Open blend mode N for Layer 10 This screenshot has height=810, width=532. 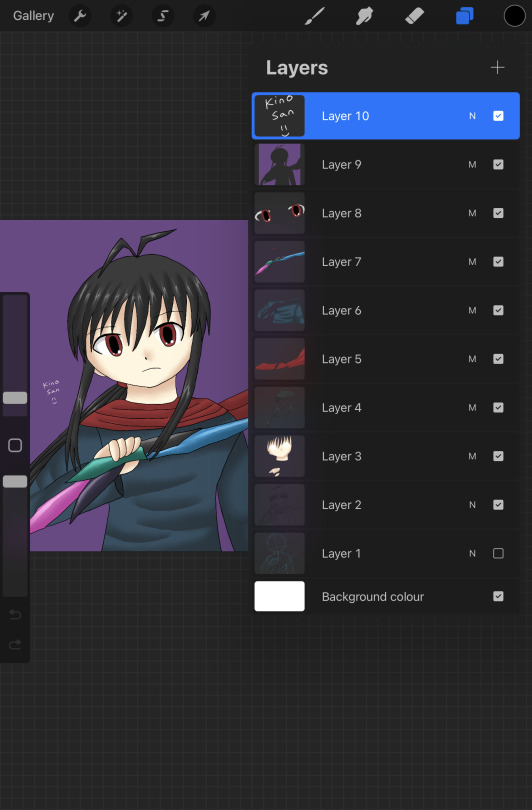point(472,116)
